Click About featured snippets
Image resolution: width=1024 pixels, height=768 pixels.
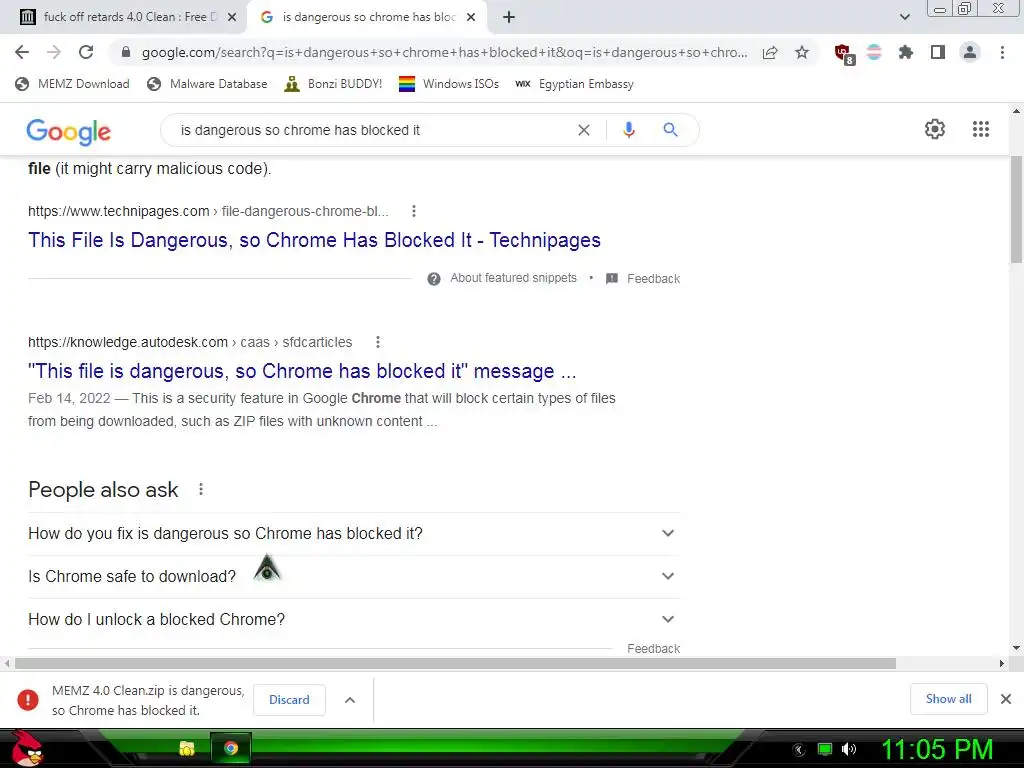(513, 278)
